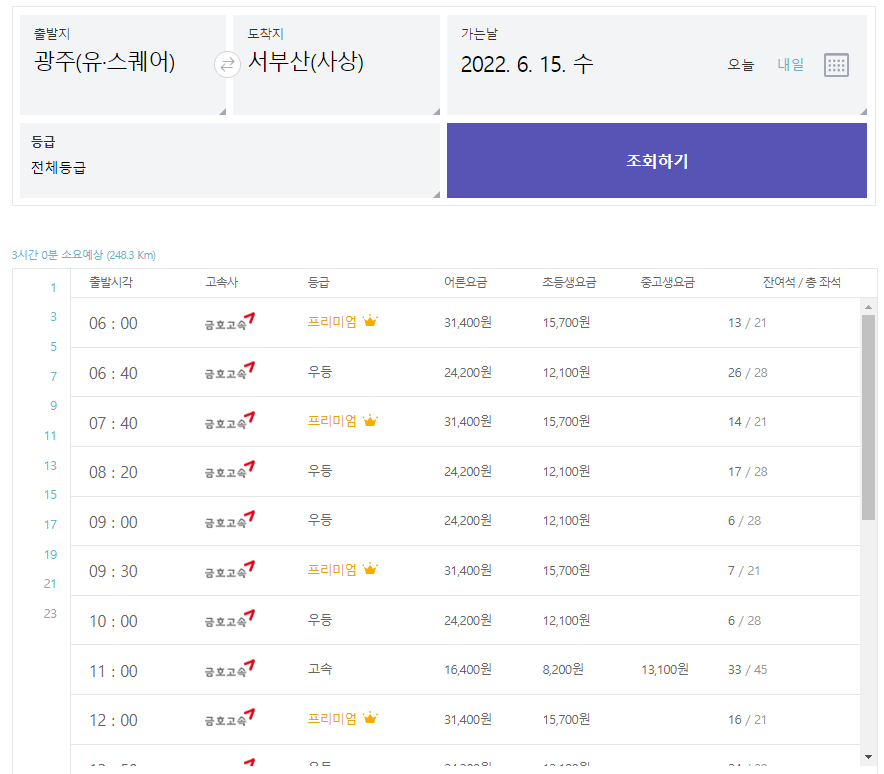Open the calendar date picker icon
This screenshot has width=884, height=774.
click(x=836, y=65)
